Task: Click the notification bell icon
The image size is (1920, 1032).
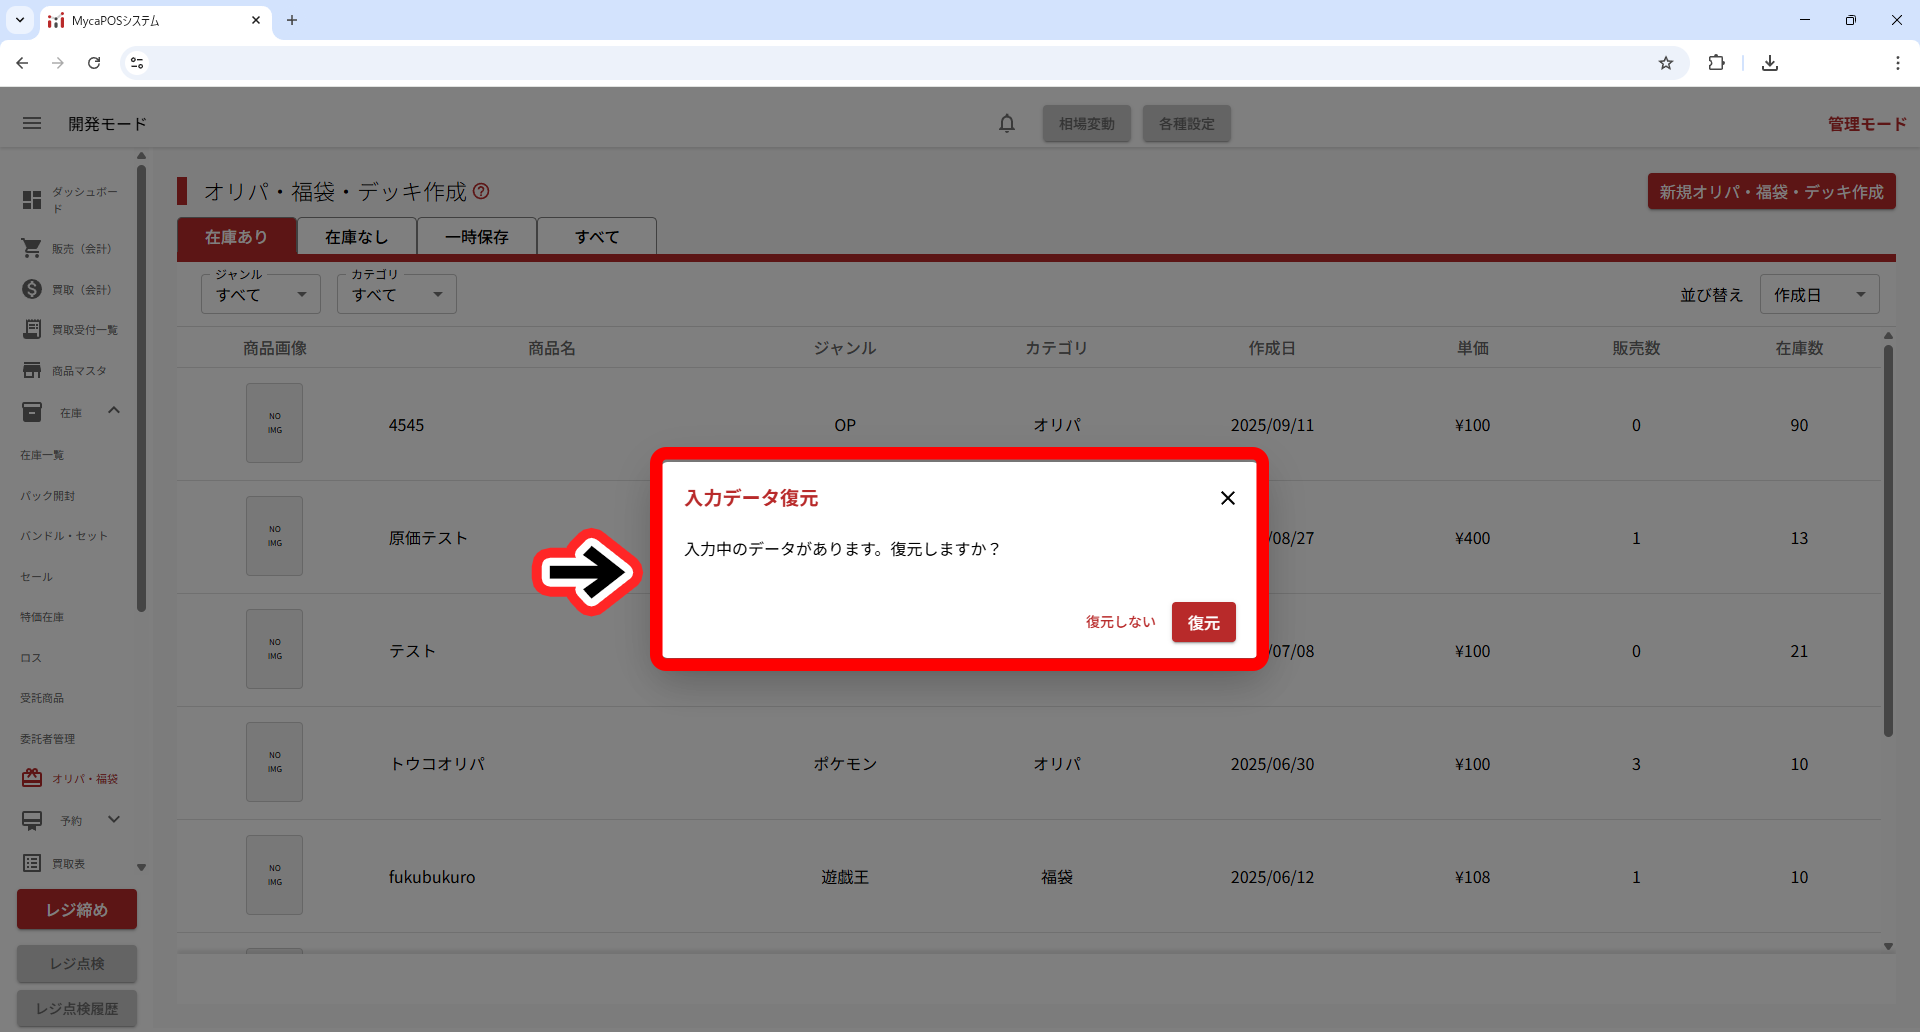Action: (1007, 123)
